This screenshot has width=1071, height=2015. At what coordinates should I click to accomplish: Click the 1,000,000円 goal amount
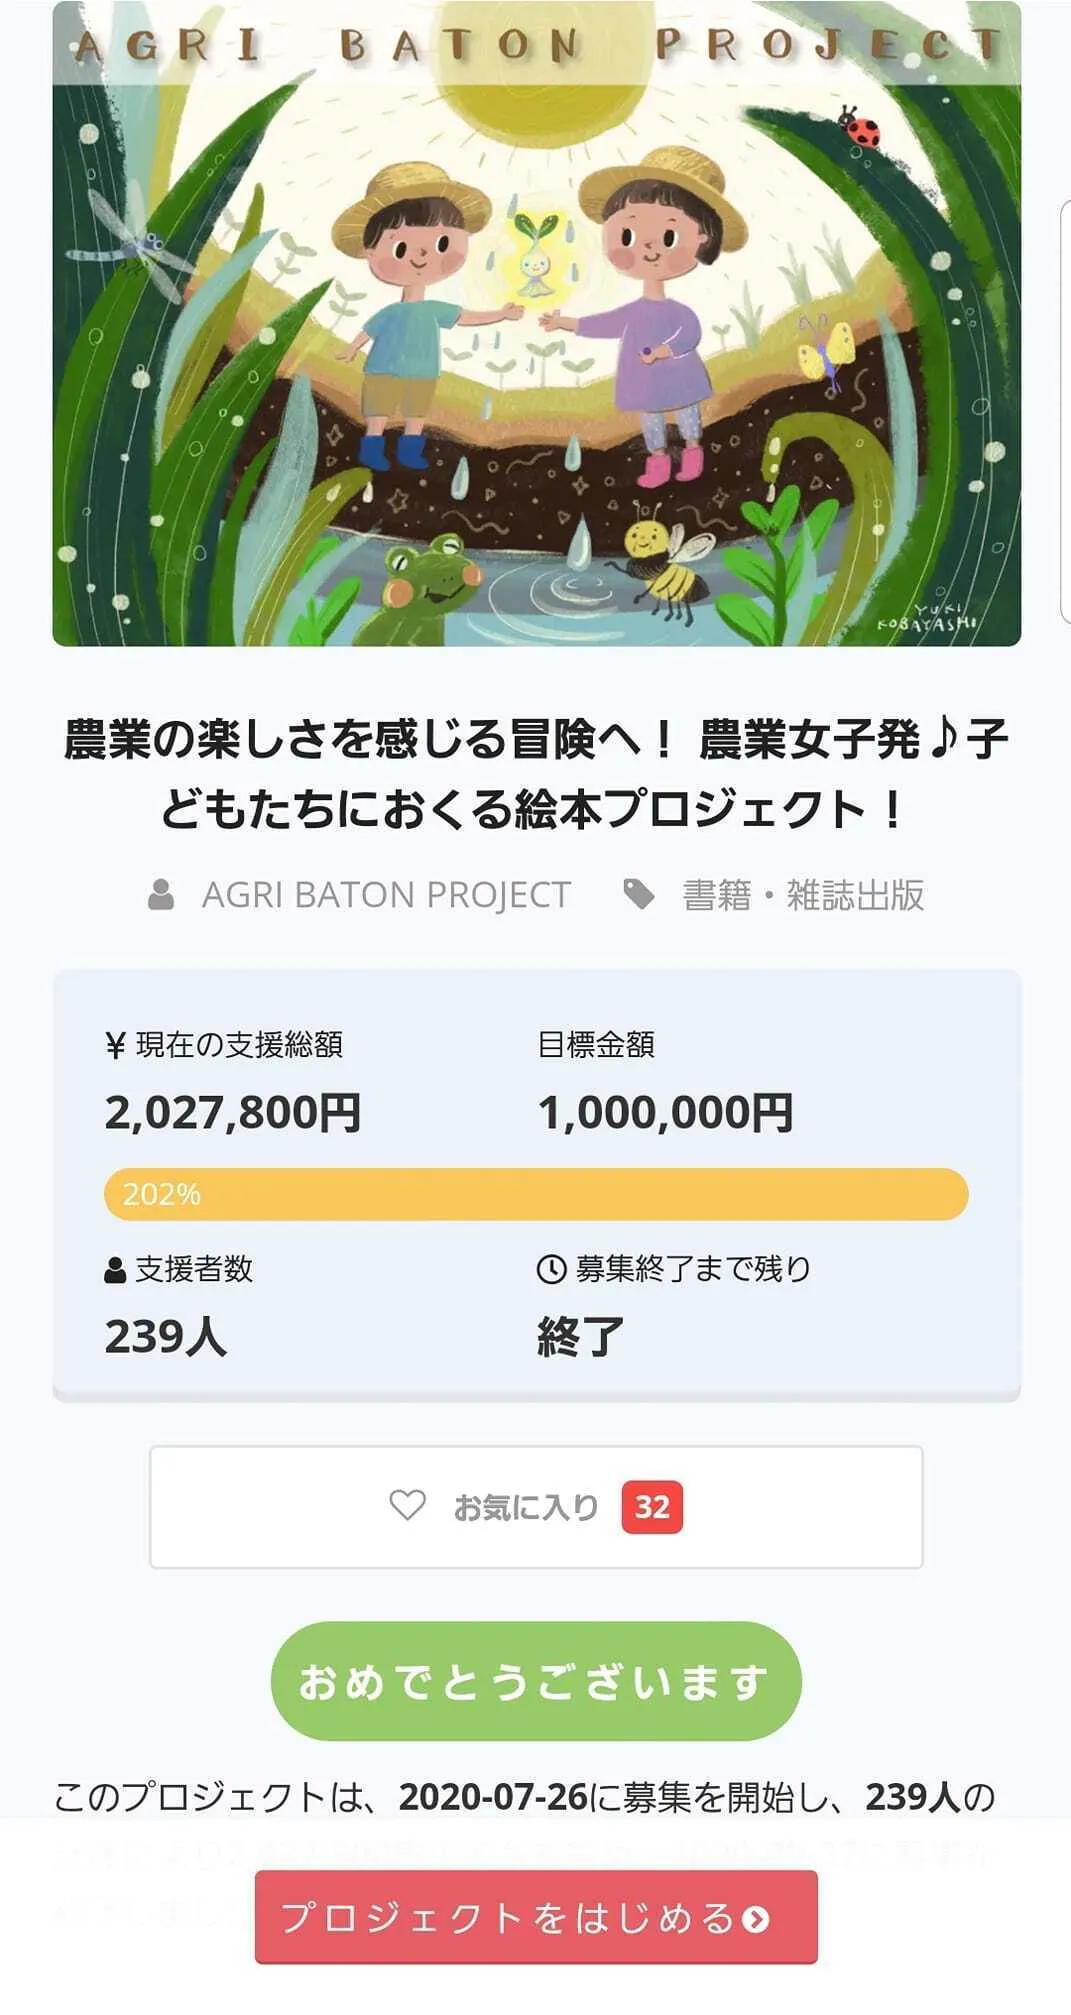(x=666, y=1113)
